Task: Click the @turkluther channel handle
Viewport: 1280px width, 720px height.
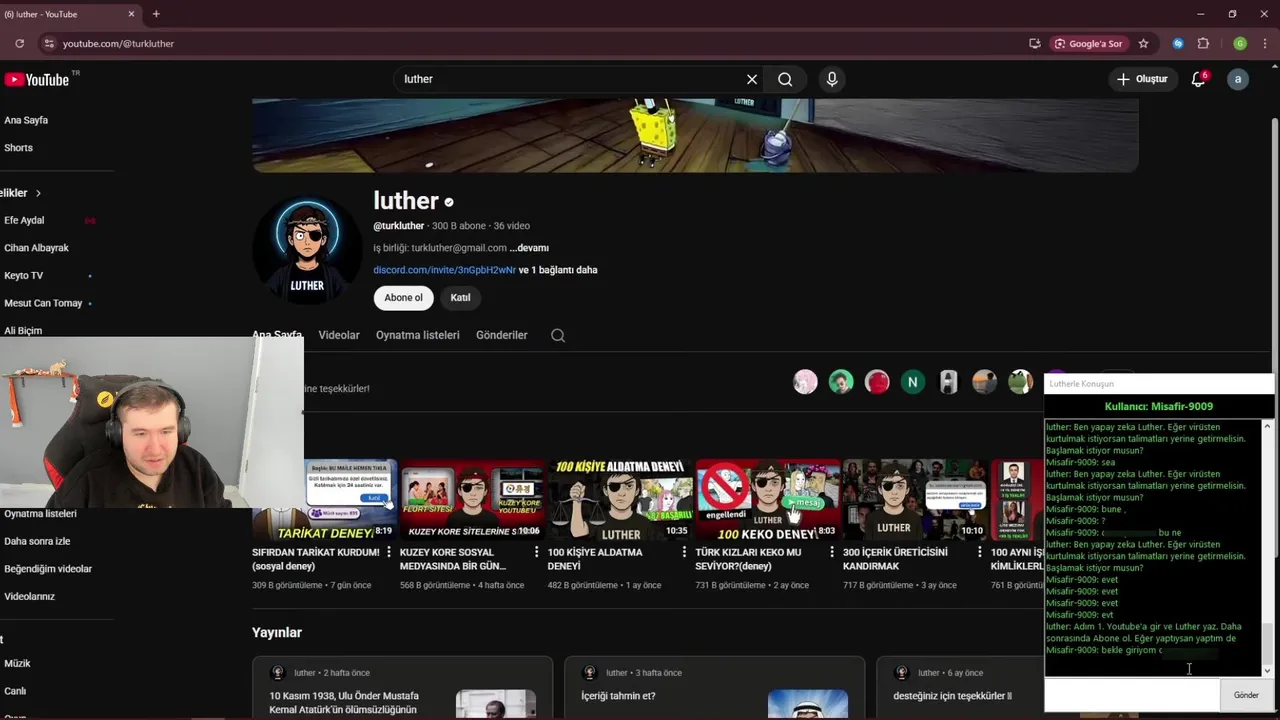Action: (x=399, y=226)
